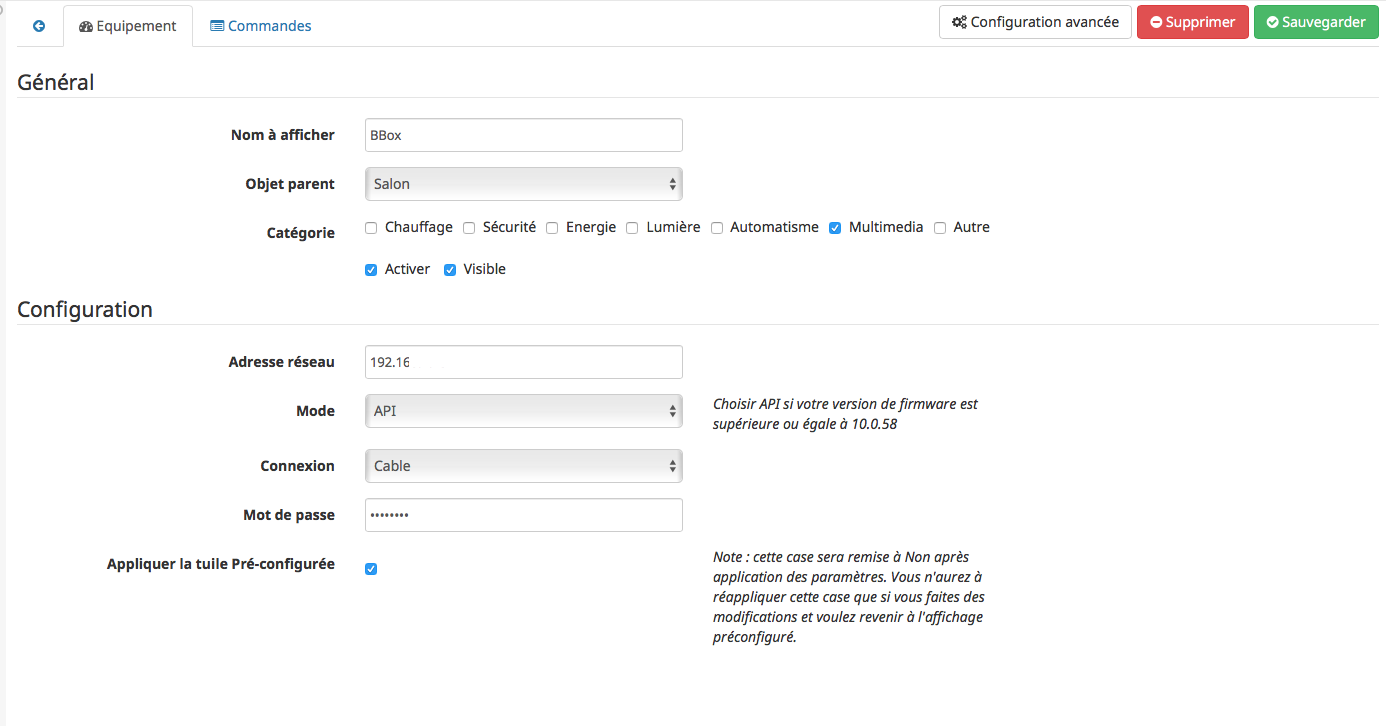The height and width of the screenshot is (726, 1386).
Task: Check the Chauffage category
Action: [371, 228]
